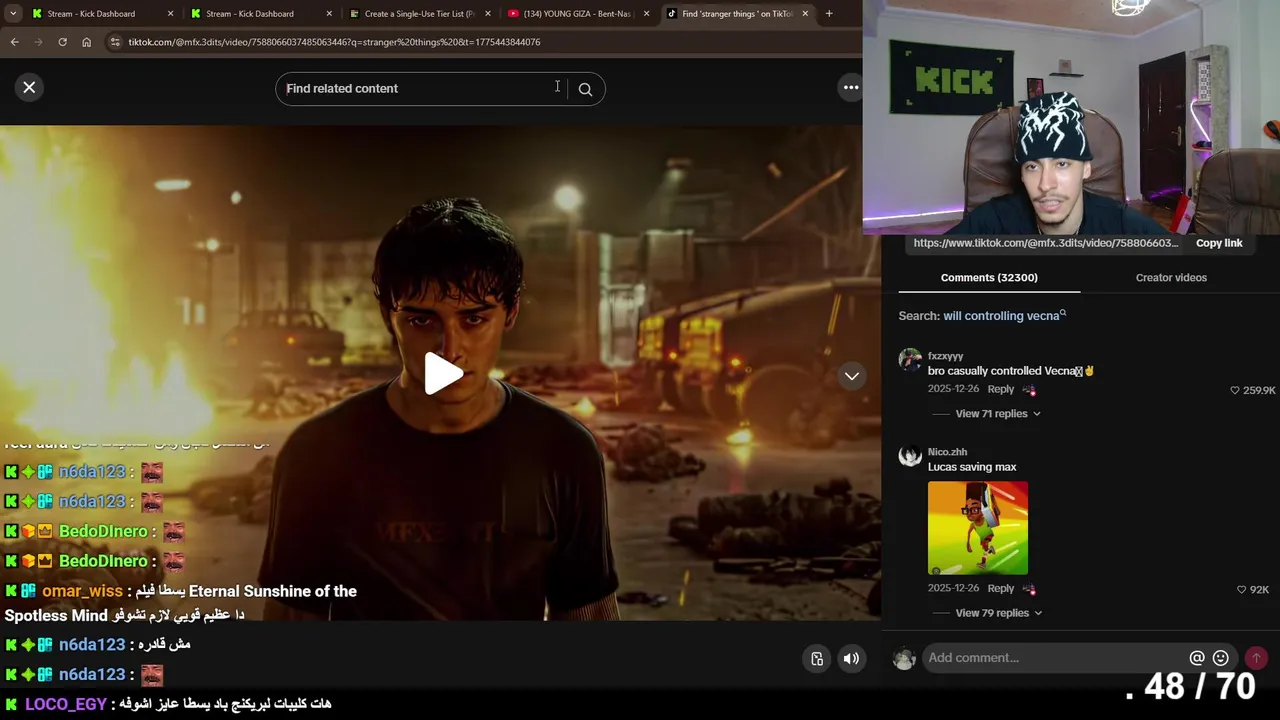Post comment with red arrow button
Screen dimensions: 1280x720
(x=1256, y=658)
